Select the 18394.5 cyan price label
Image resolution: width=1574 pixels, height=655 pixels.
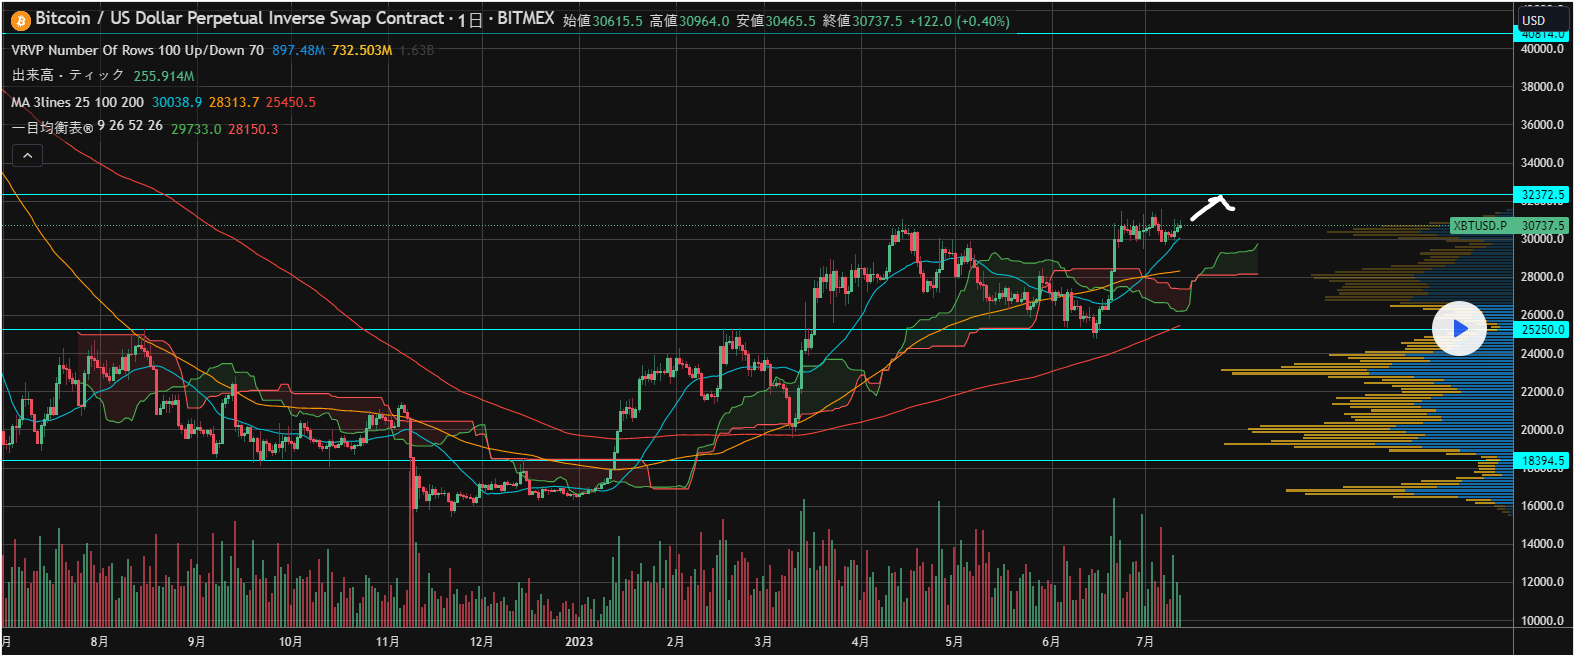click(x=1542, y=461)
